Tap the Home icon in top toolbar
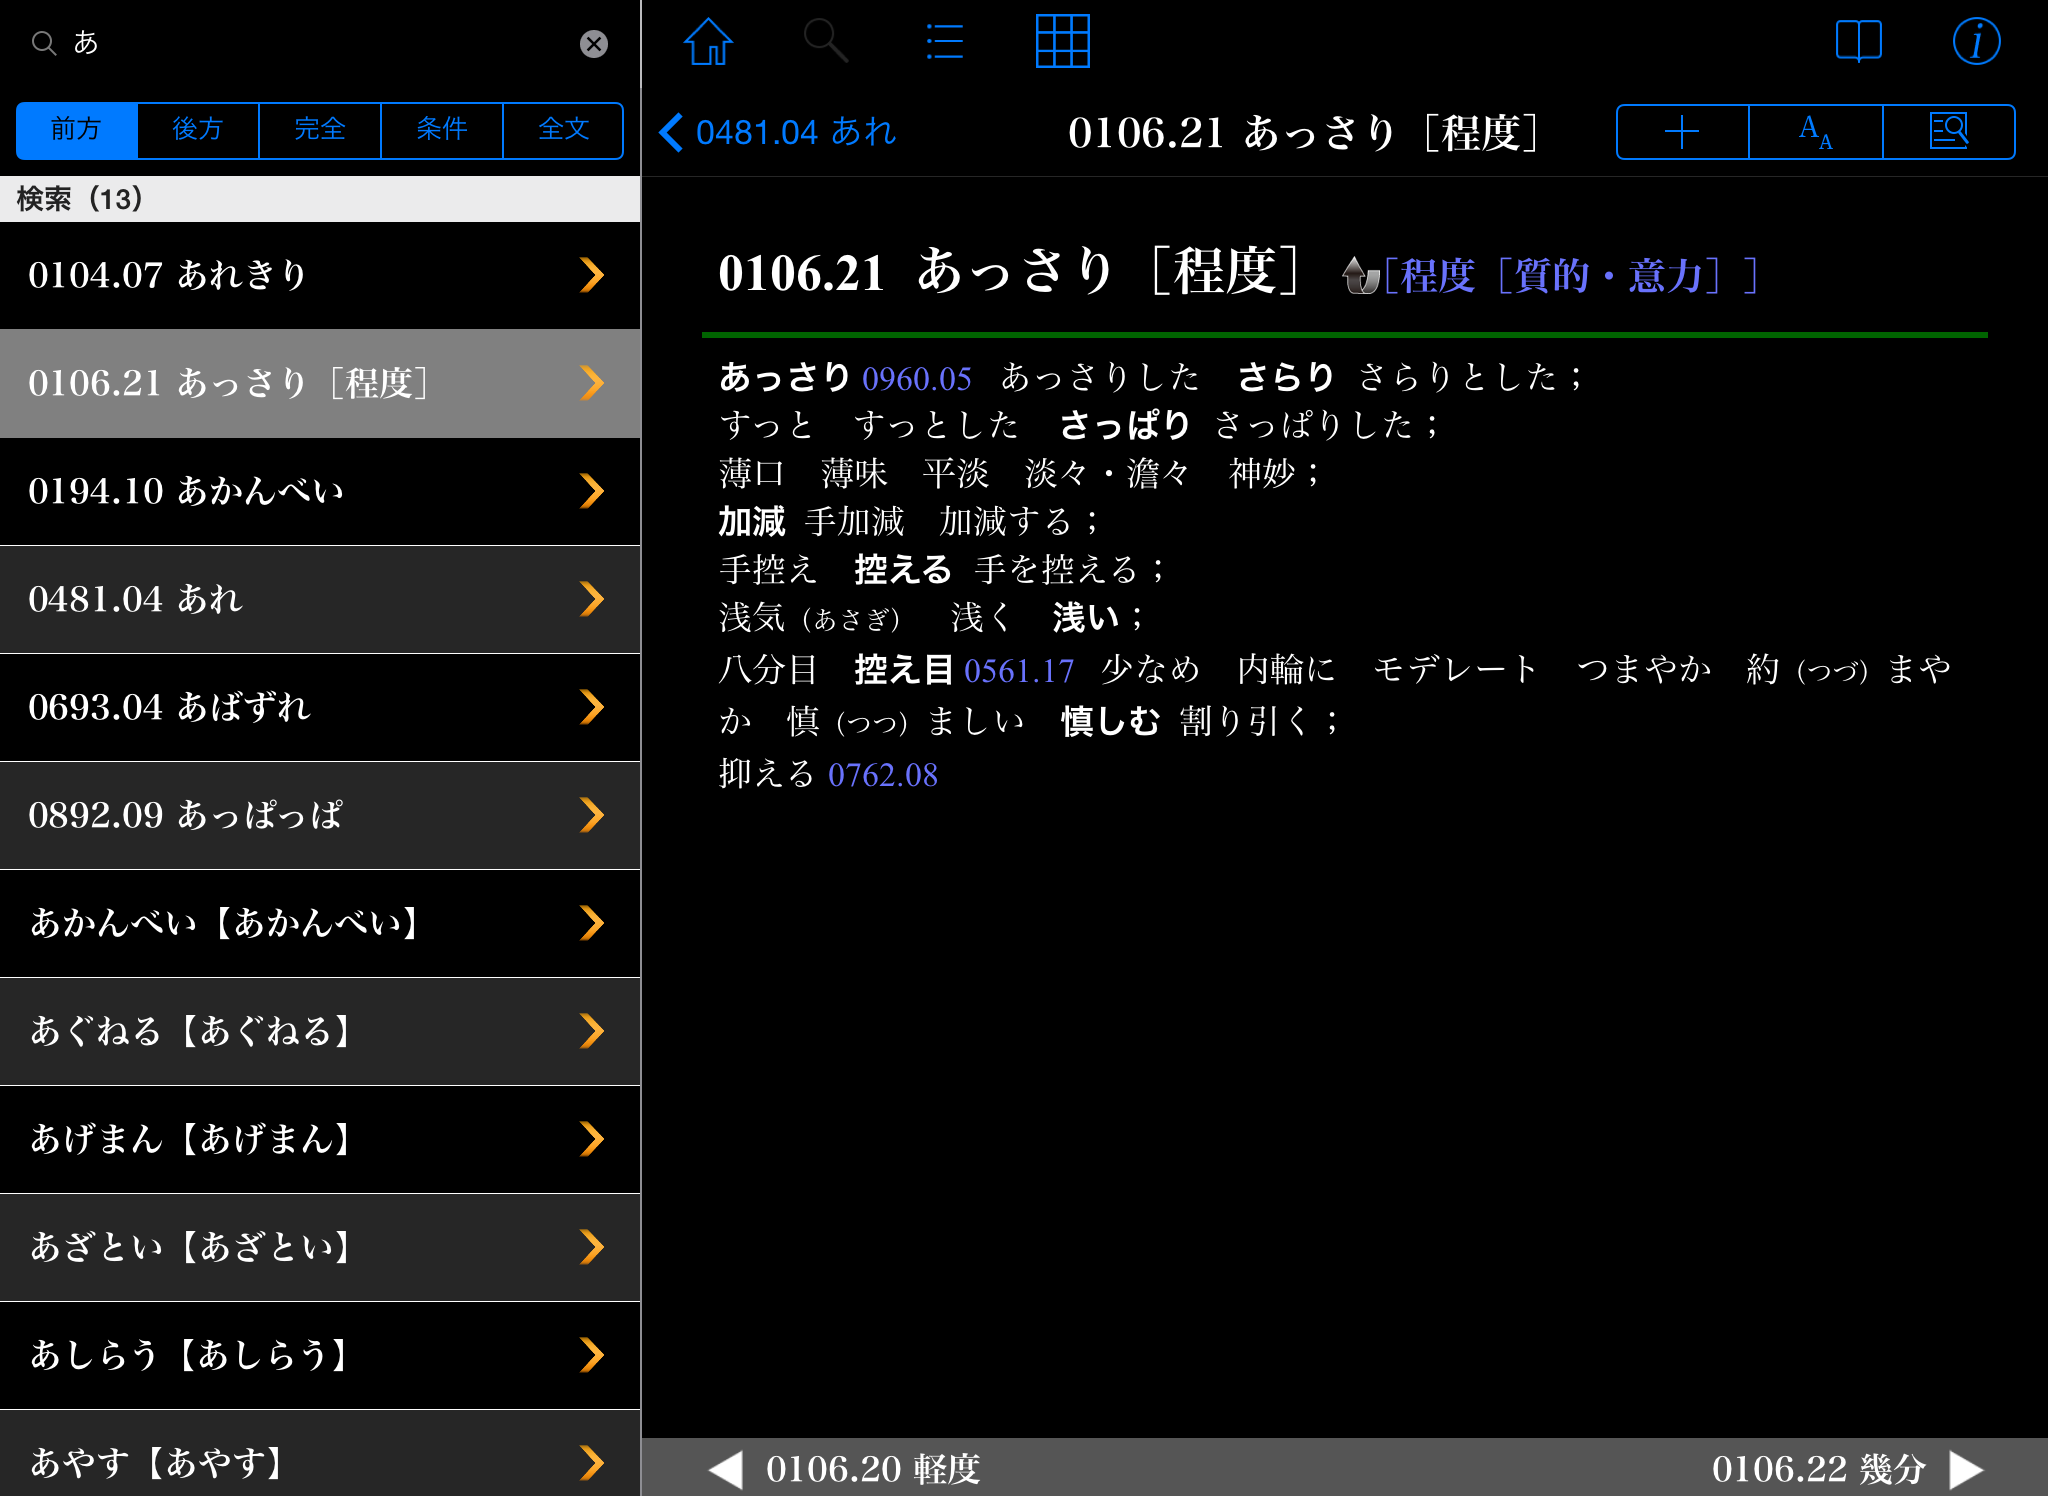This screenshot has width=2048, height=1496. pyautogui.click(x=708, y=42)
